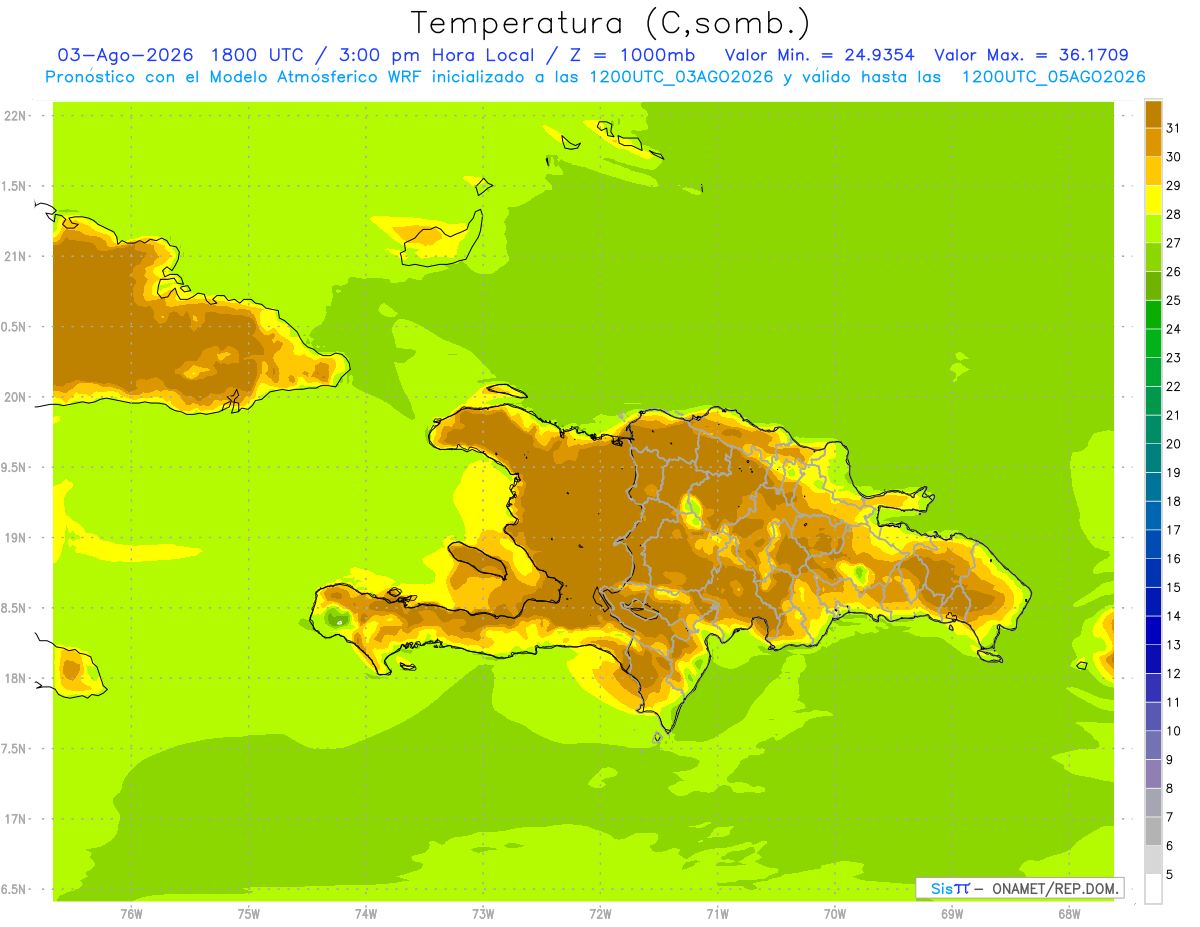This screenshot has height=927, width=1200.
Task: Pick the green swatch between 26 and 27
Action: 1153,257
